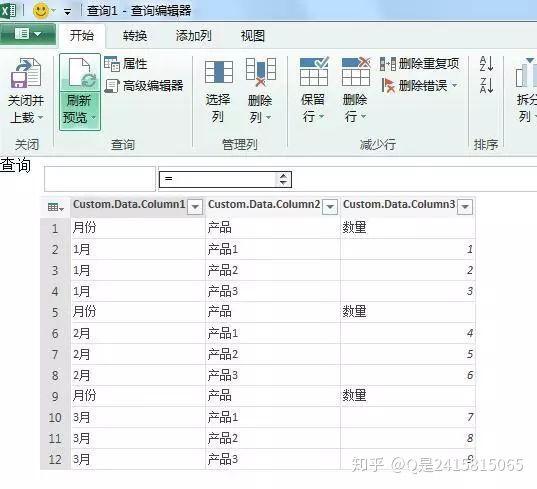Expand the 删除列 dropdown arrow
Screen dimensions: 537x489
click(x=268, y=117)
